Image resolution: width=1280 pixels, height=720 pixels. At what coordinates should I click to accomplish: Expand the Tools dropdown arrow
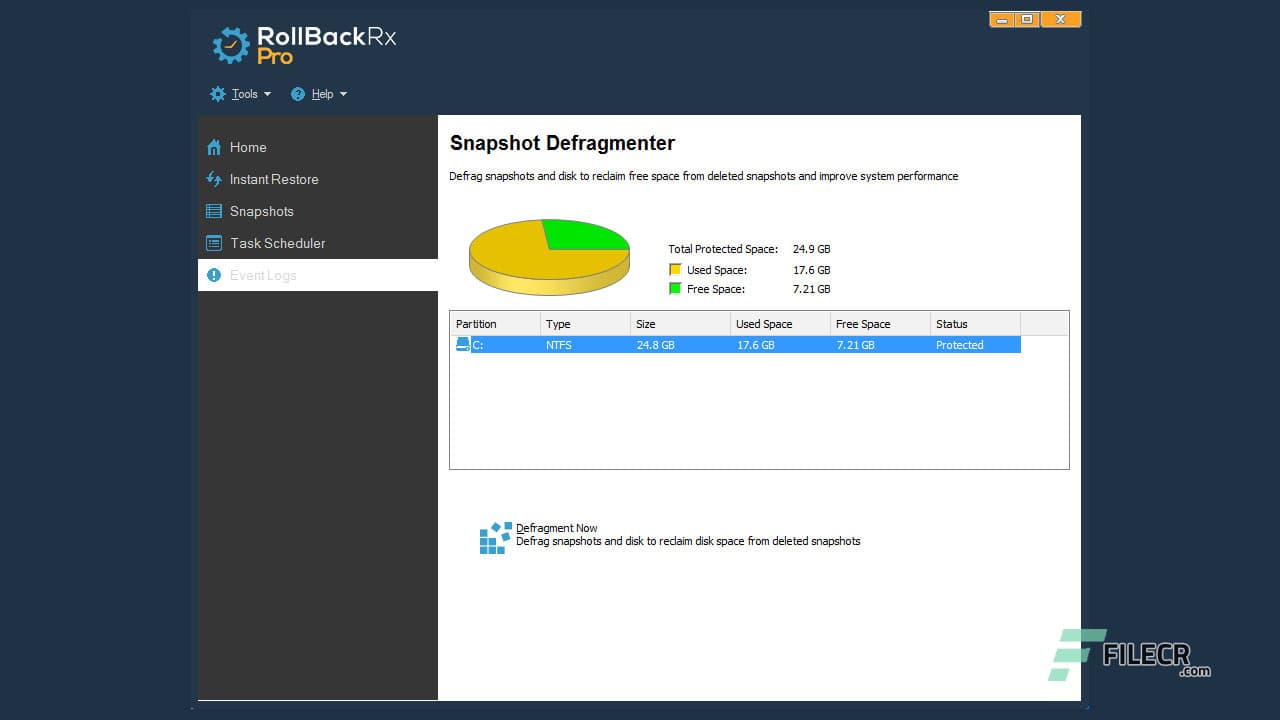[266, 94]
